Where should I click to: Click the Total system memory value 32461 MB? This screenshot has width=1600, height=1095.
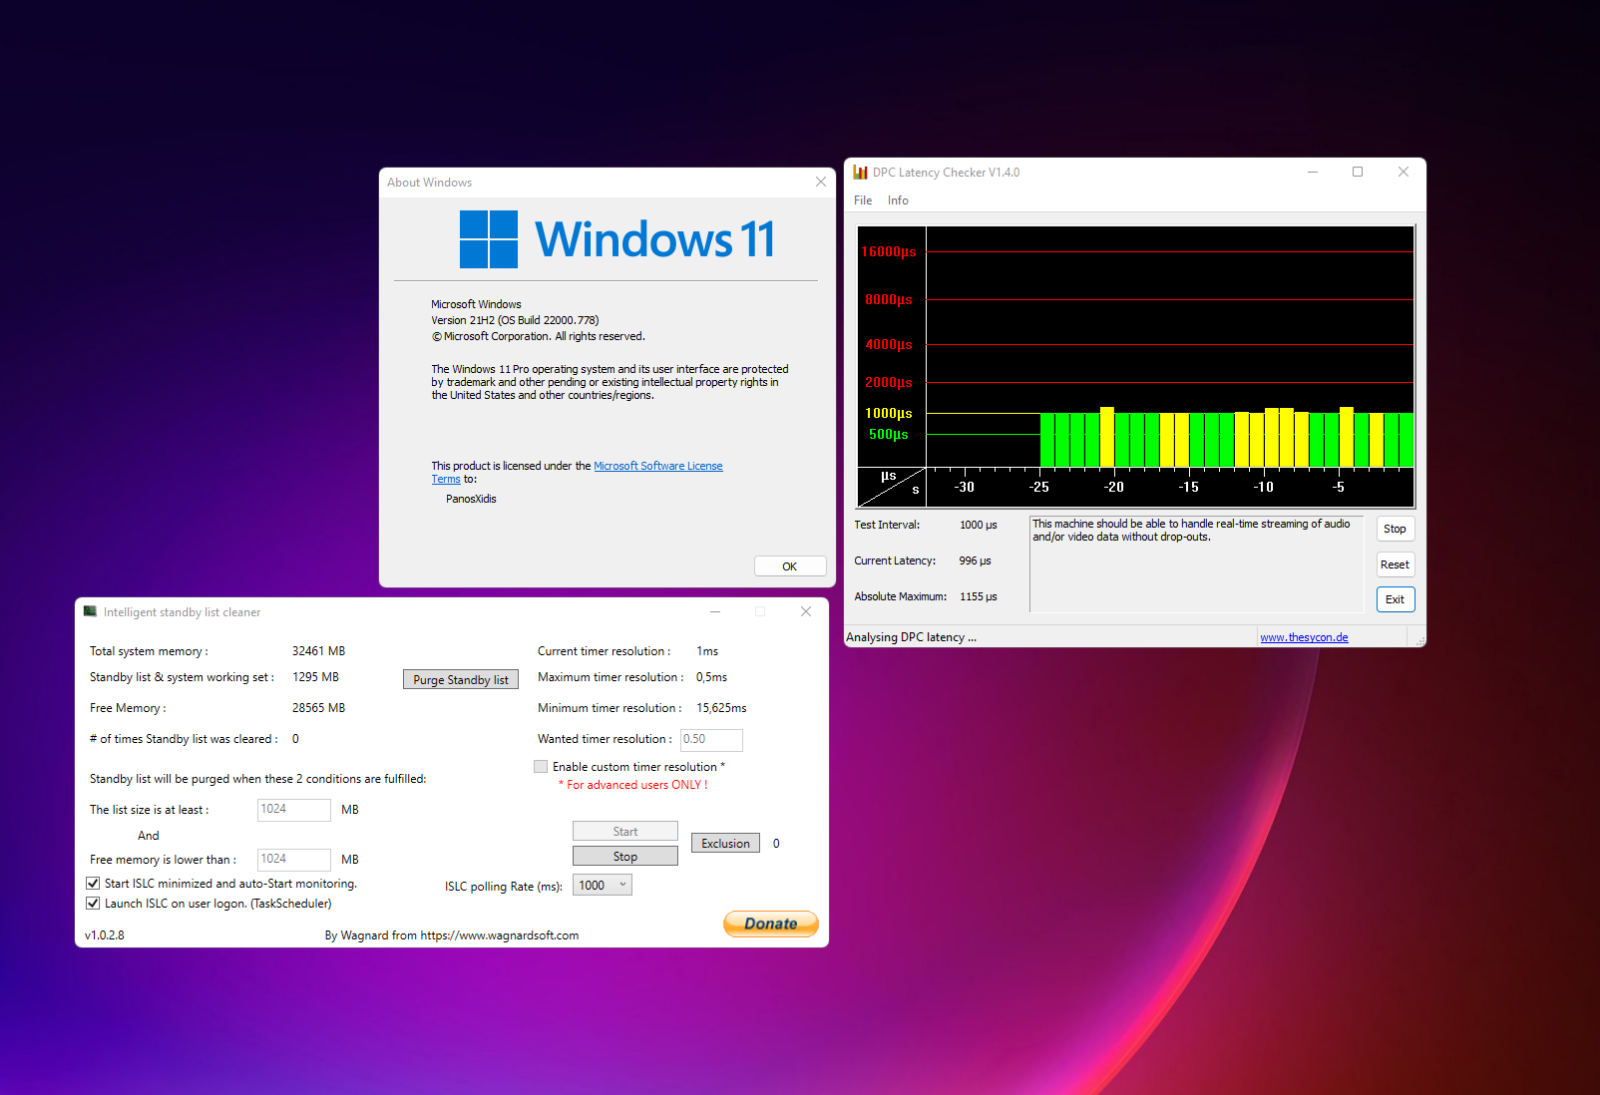pos(318,651)
